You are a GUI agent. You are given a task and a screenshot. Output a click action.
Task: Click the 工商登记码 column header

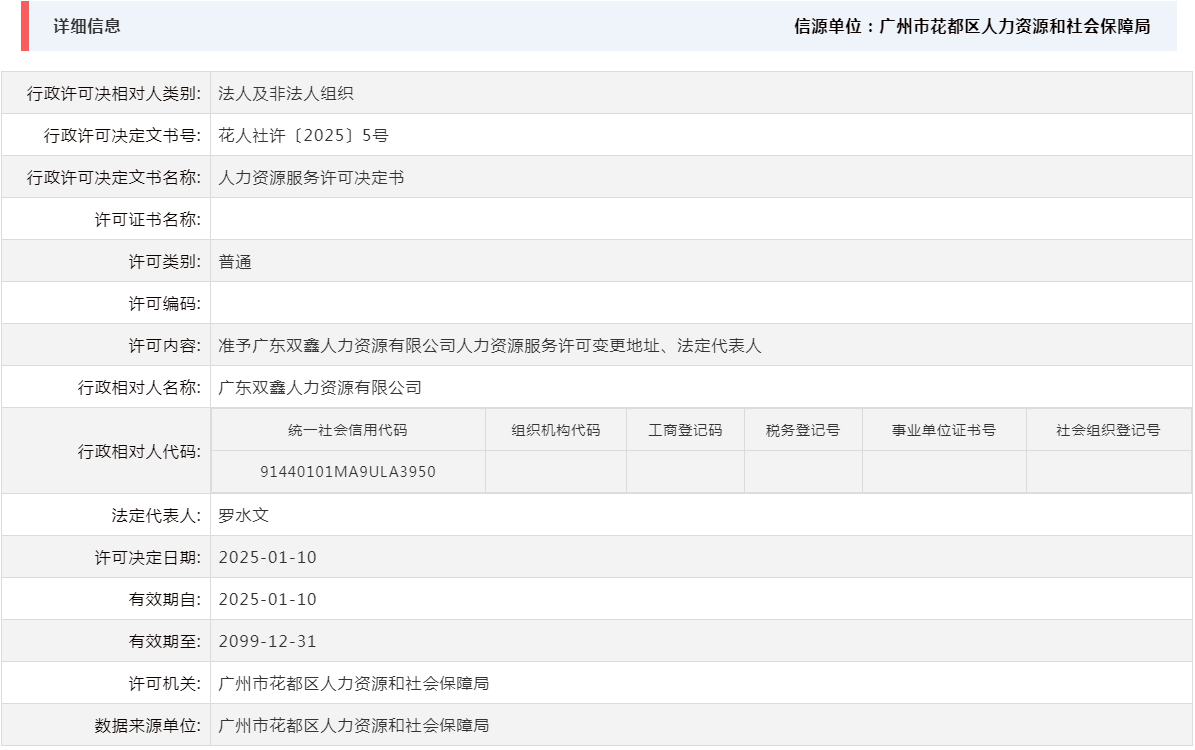click(x=684, y=429)
